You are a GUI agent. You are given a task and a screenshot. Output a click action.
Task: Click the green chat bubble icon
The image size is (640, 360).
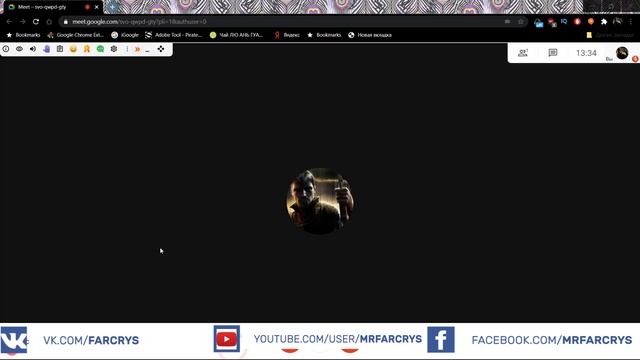pos(100,49)
